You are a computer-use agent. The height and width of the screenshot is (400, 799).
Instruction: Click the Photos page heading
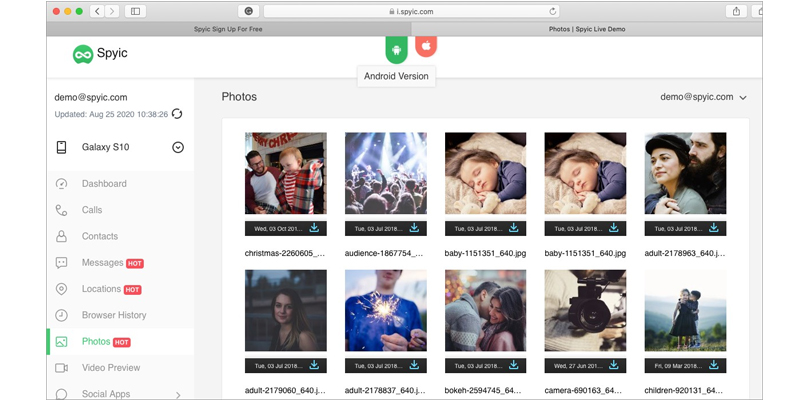pyautogui.click(x=239, y=97)
